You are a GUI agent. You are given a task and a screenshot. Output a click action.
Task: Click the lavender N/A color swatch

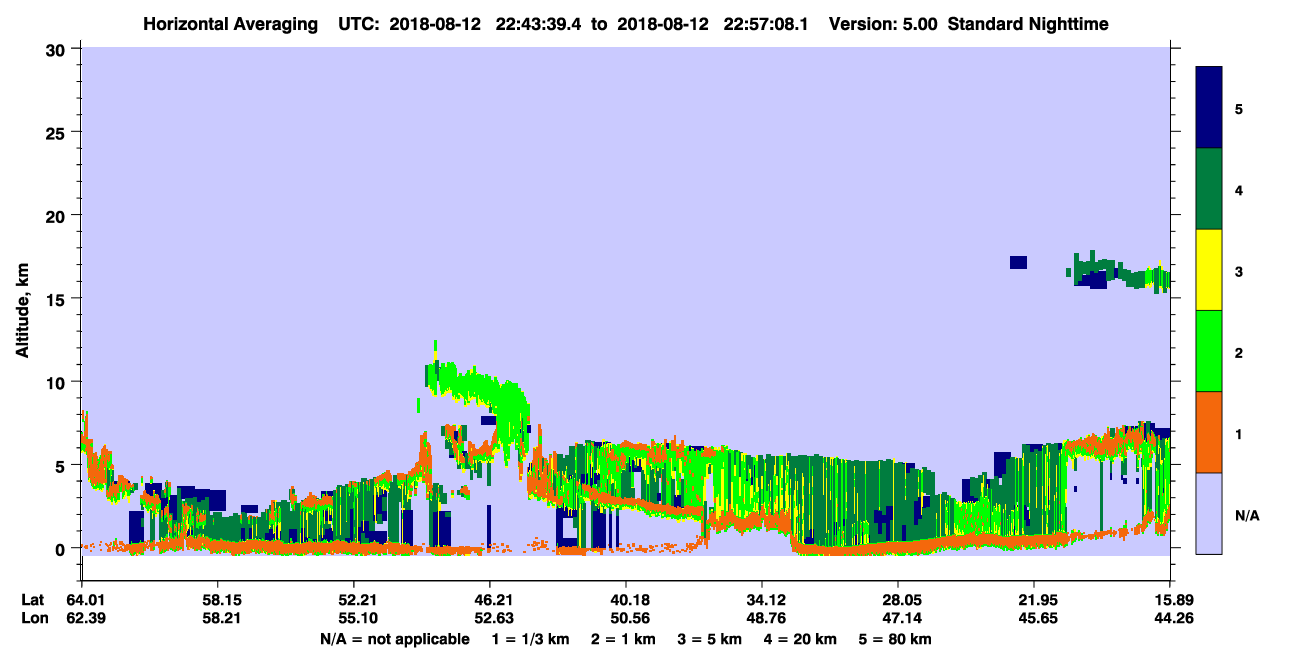[x=1209, y=513]
